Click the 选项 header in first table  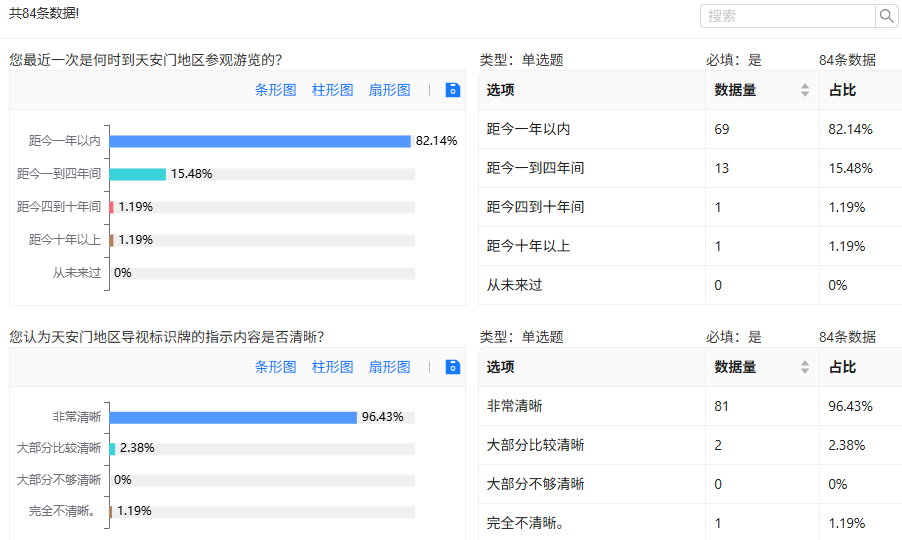click(x=501, y=91)
